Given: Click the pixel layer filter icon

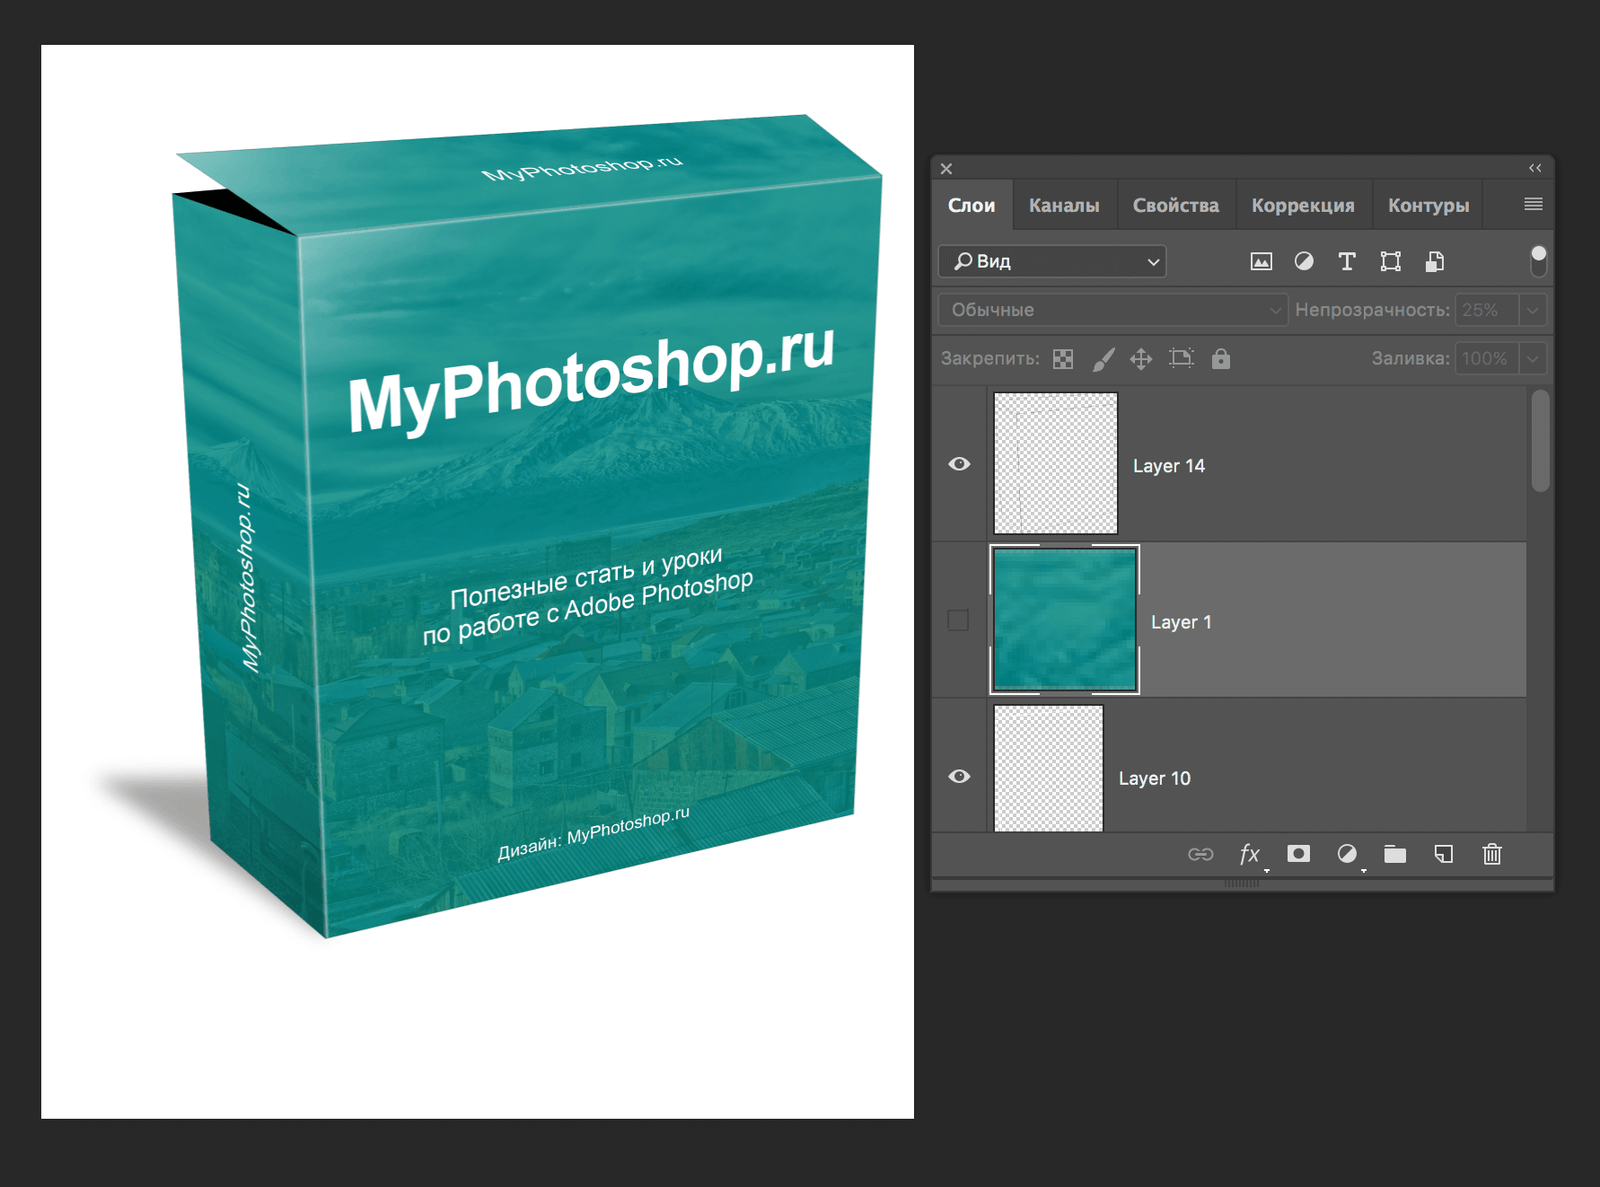Looking at the screenshot, I should [x=1261, y=262].
